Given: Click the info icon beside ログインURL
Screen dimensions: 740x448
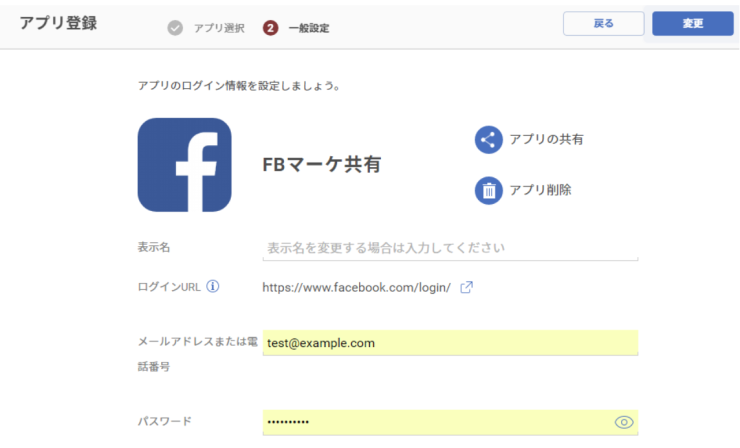Looking at the screenshot, I should (x=213, y=287).
